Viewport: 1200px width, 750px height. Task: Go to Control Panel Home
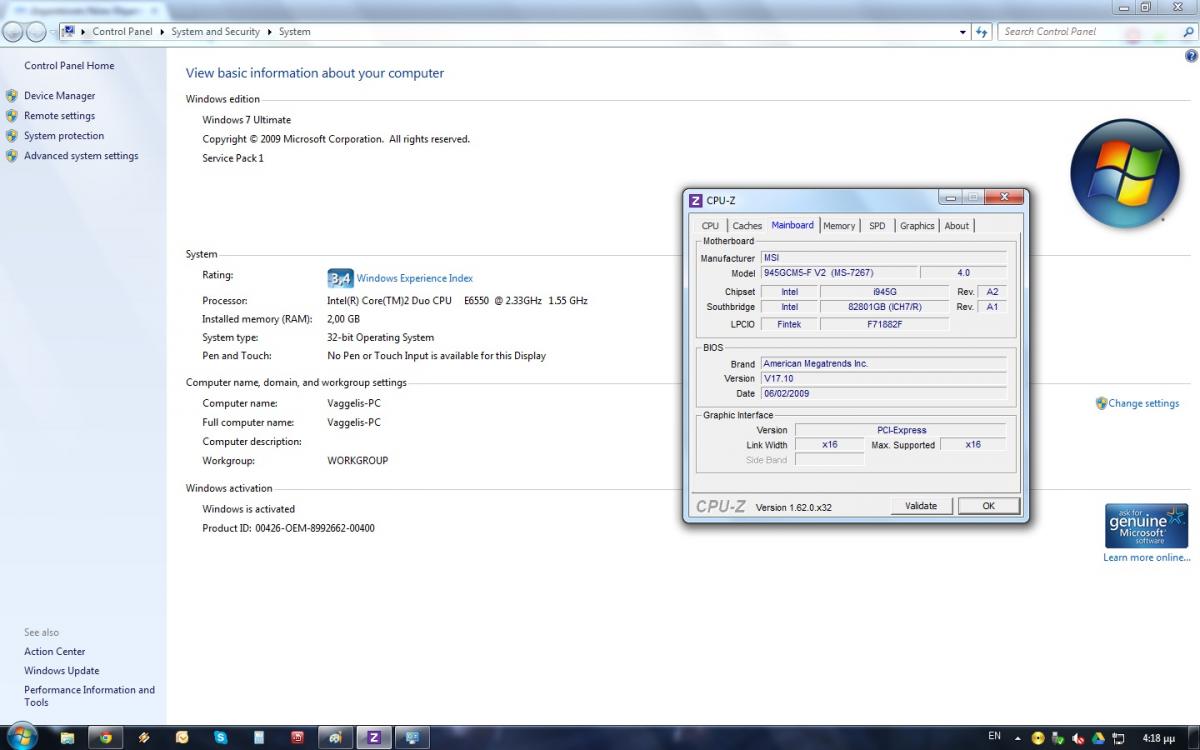pos(69,66)
